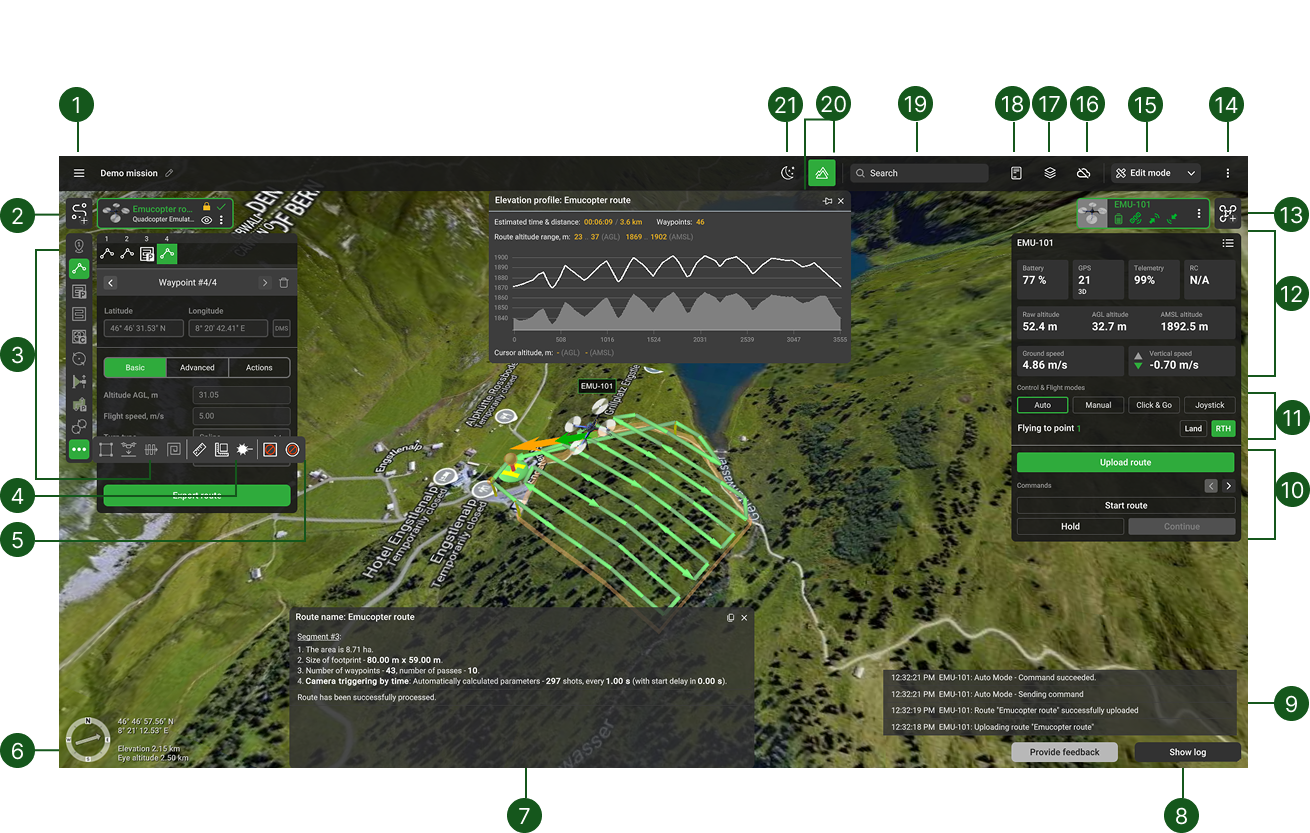Click the Show log button

[1187, 752]
